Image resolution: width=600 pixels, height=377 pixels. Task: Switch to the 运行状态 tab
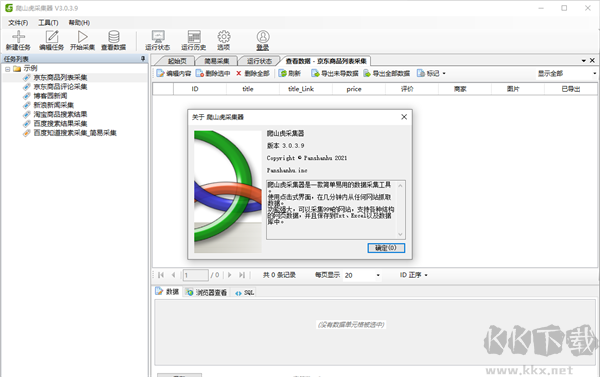(x=259, y=61)
